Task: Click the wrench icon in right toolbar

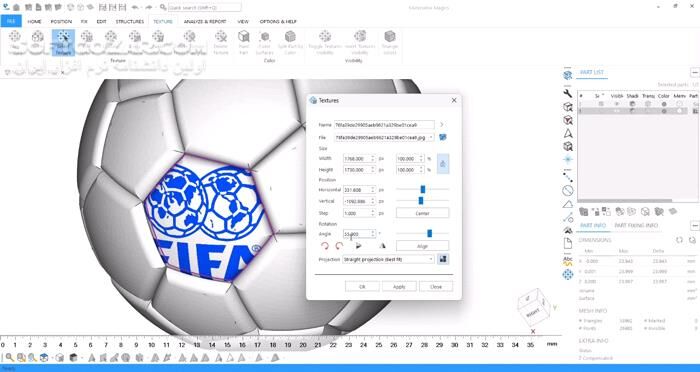Action: click(x=567, y=93)
